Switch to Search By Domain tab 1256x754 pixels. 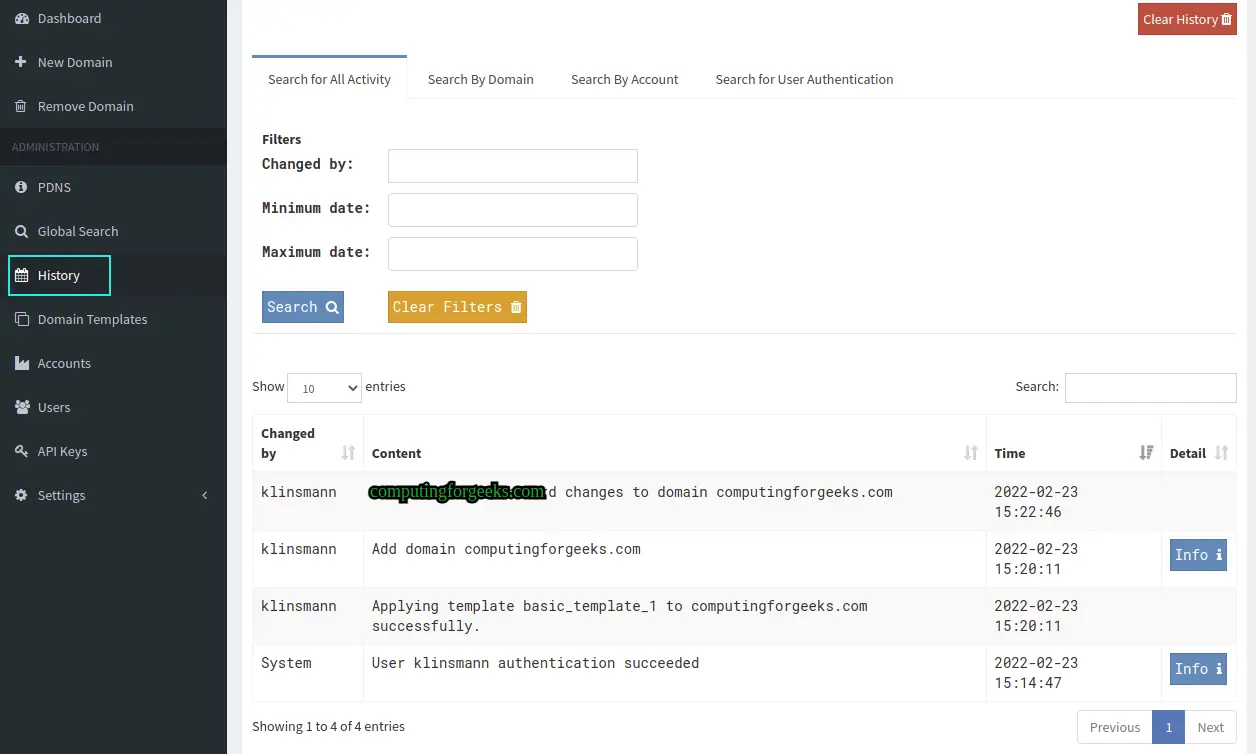(480, 79)
